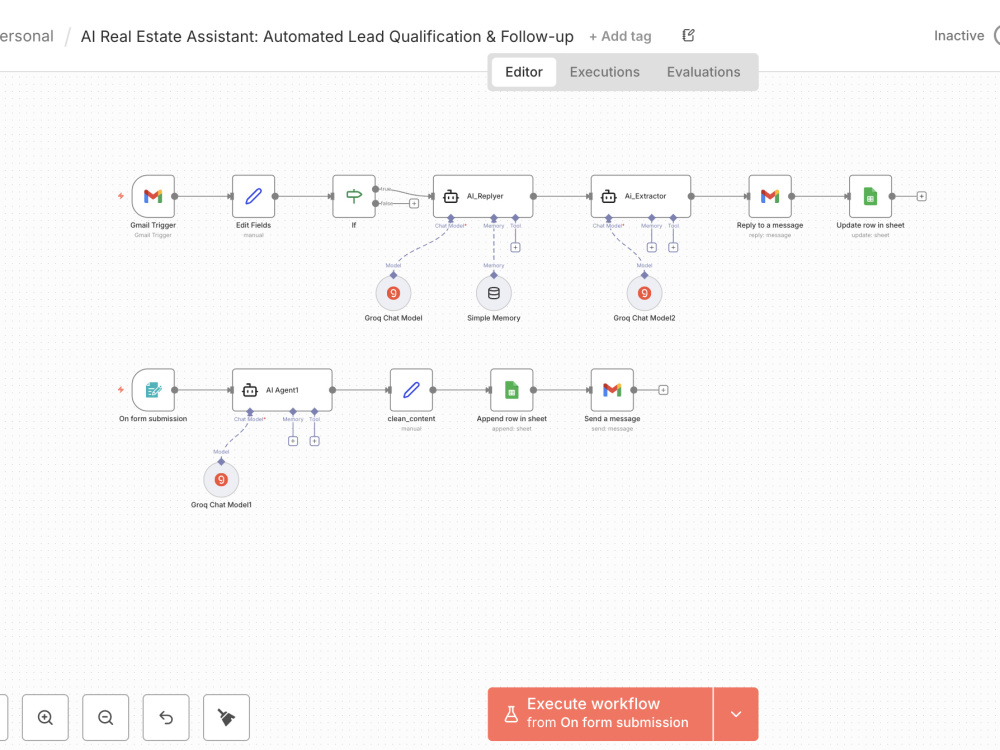Viewport: 1000px width, 750px height.
Task: Select the Update row in sheet node
Action: pos(870,196)
